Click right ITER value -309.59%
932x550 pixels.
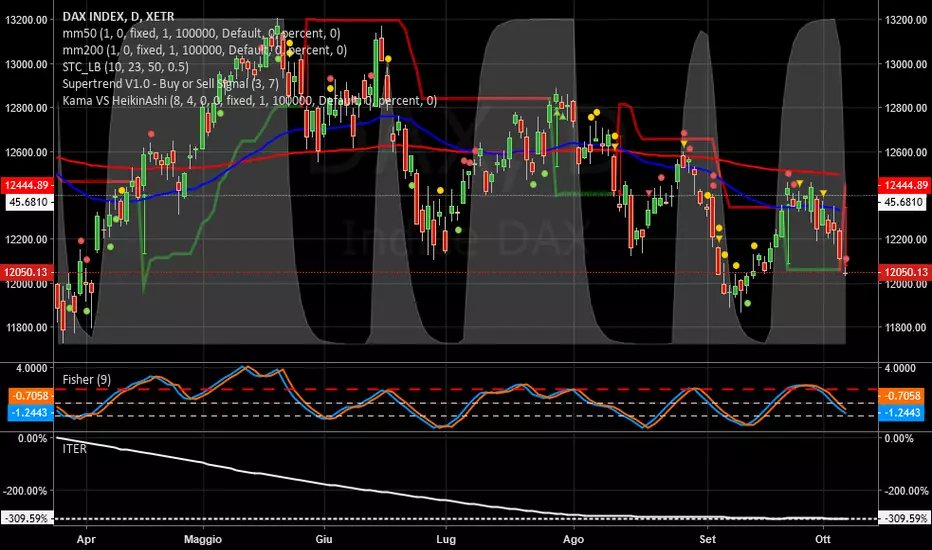coord(905,518)
